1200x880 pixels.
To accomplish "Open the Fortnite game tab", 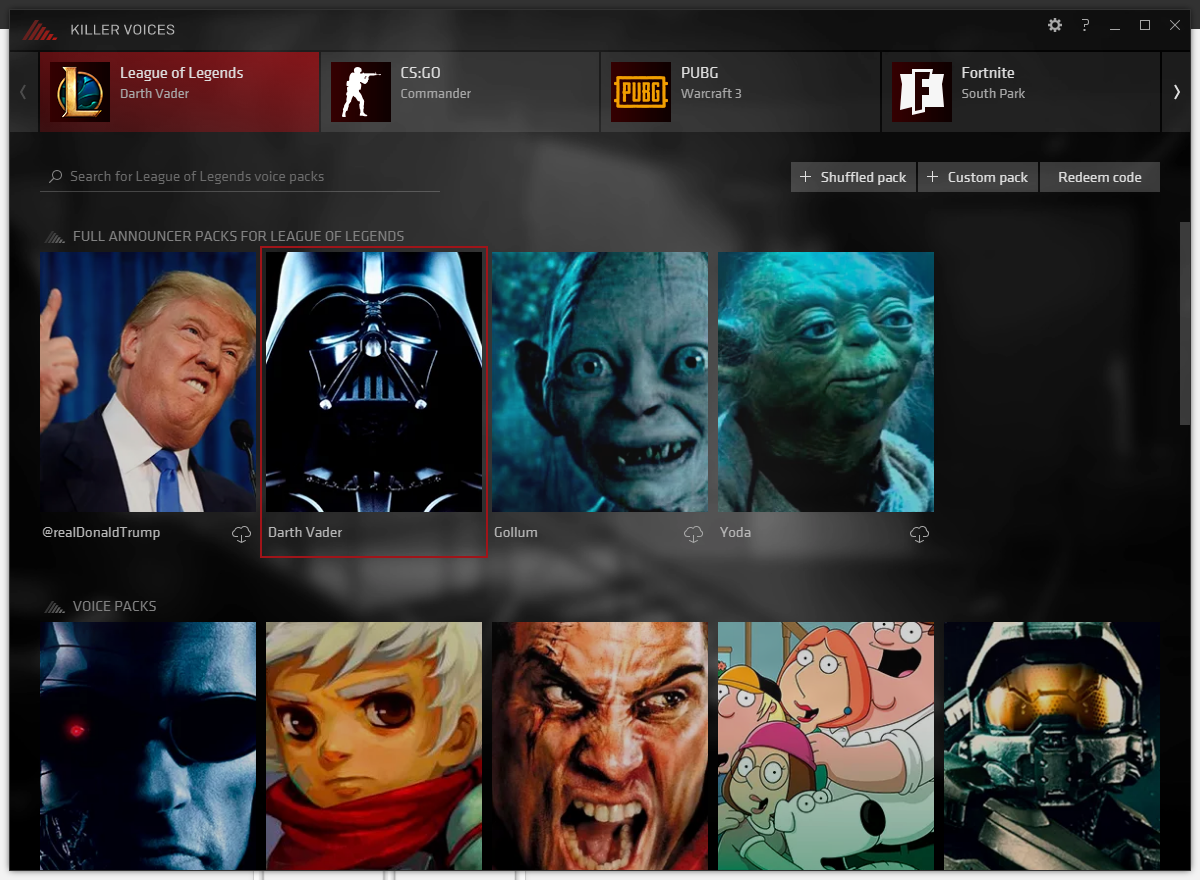I will [1022, 92].
